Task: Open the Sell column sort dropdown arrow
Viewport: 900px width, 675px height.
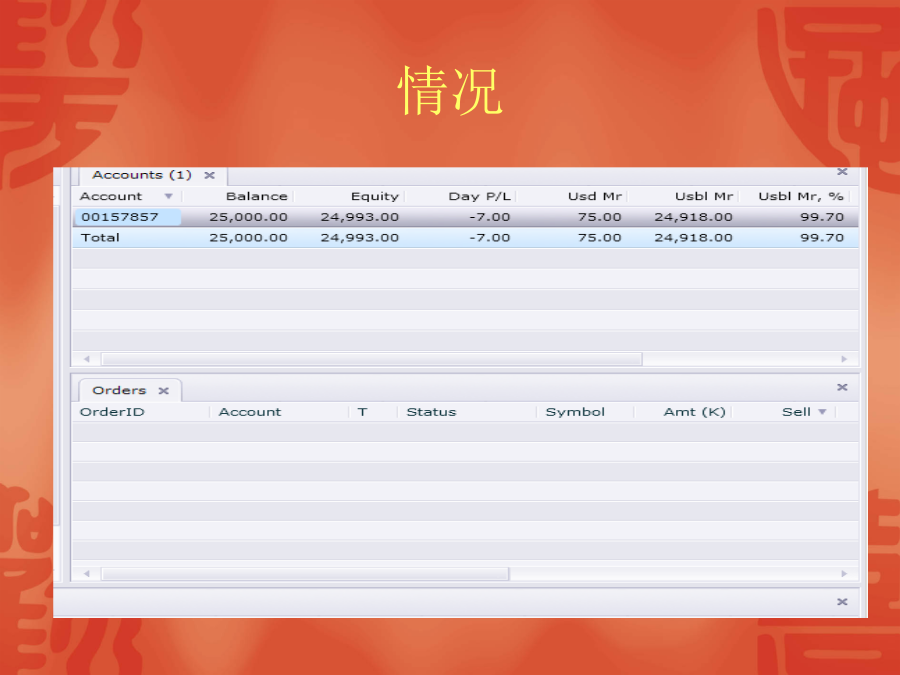Action: click(822, 412)
